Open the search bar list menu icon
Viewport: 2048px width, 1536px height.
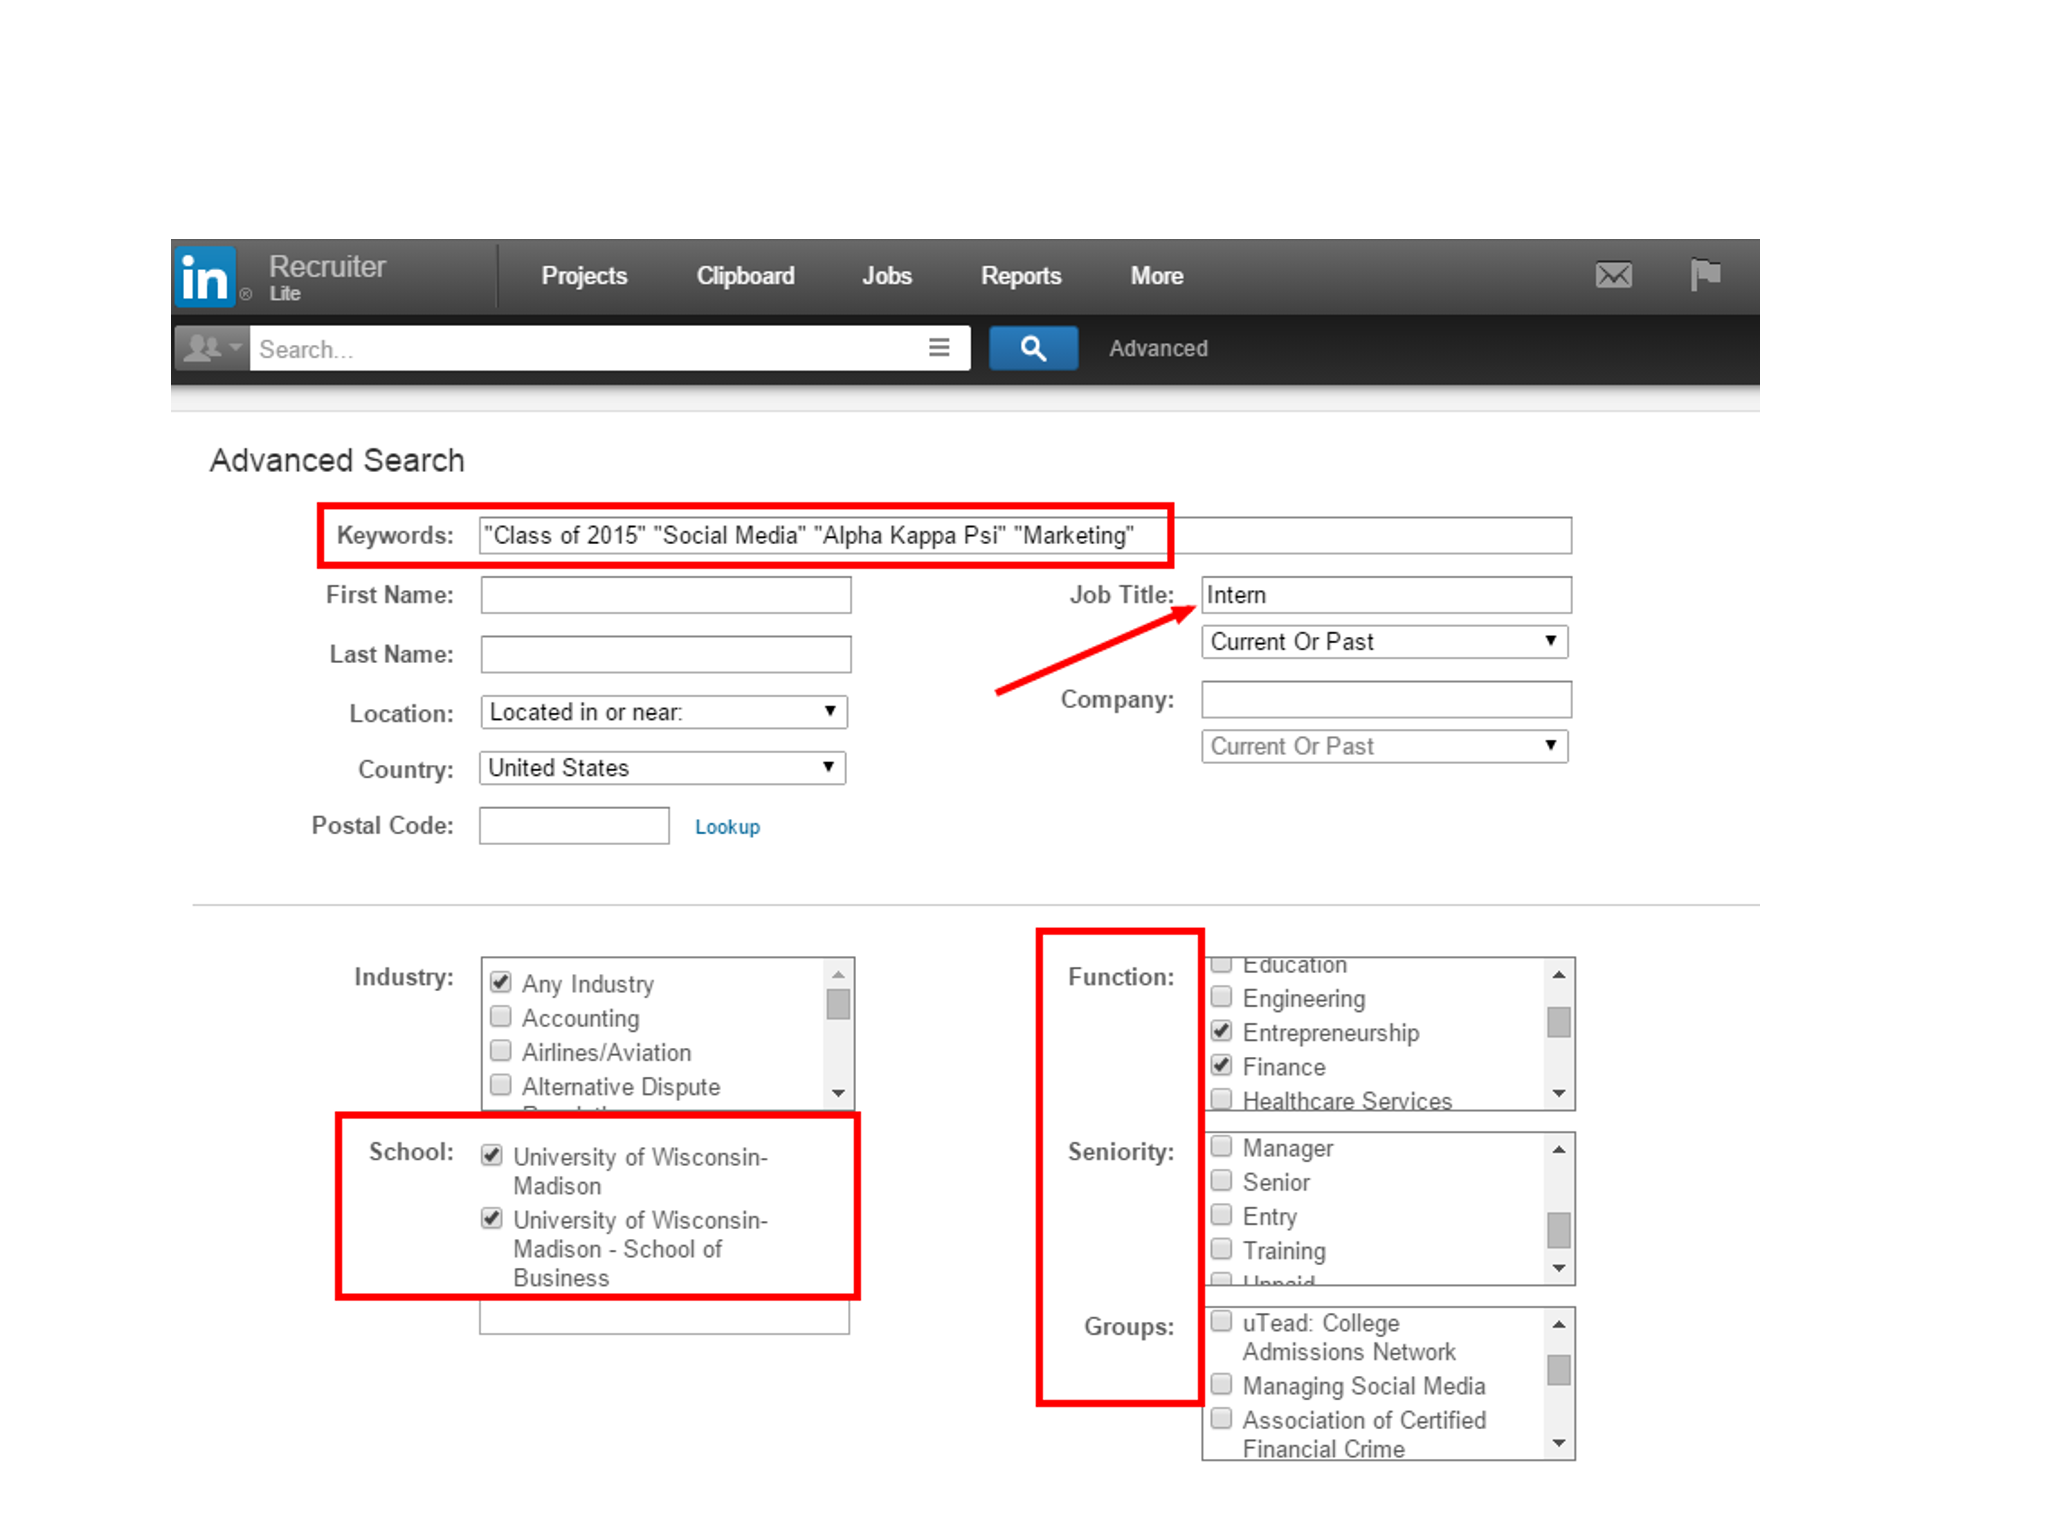939,347
